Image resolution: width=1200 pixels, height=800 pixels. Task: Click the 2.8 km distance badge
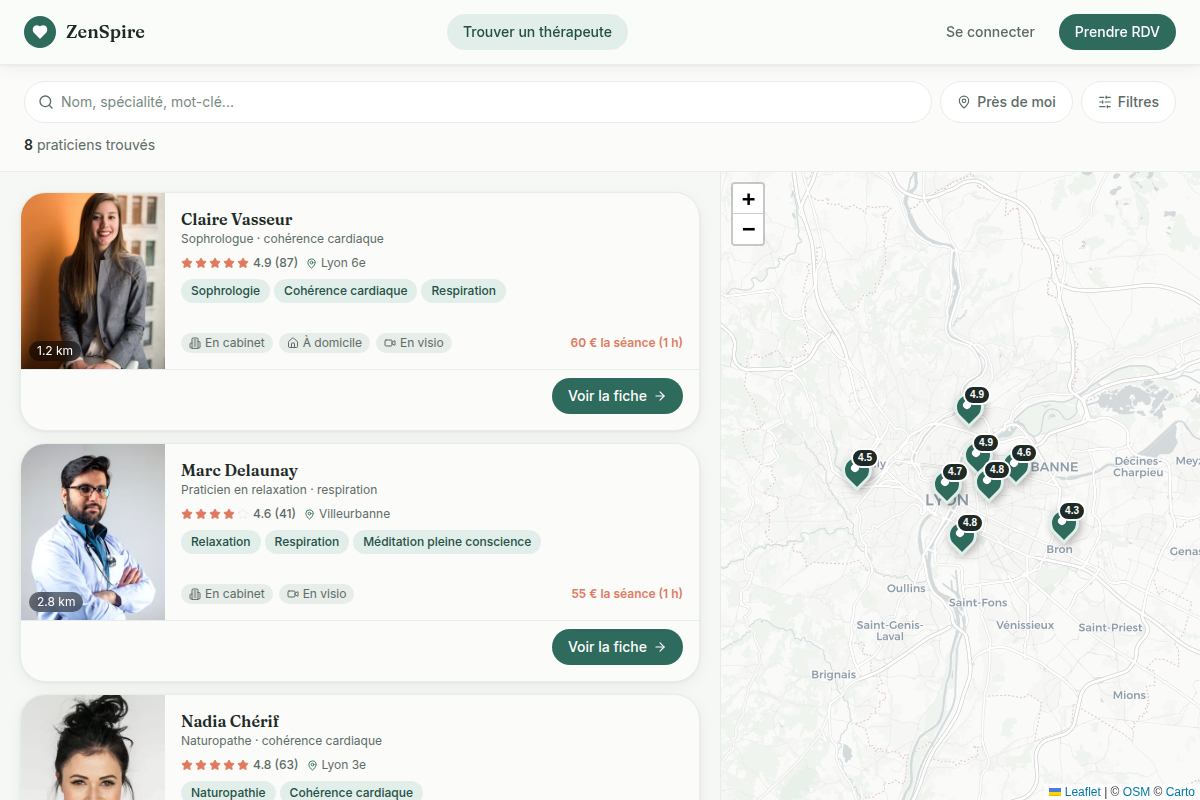[56, 602]
